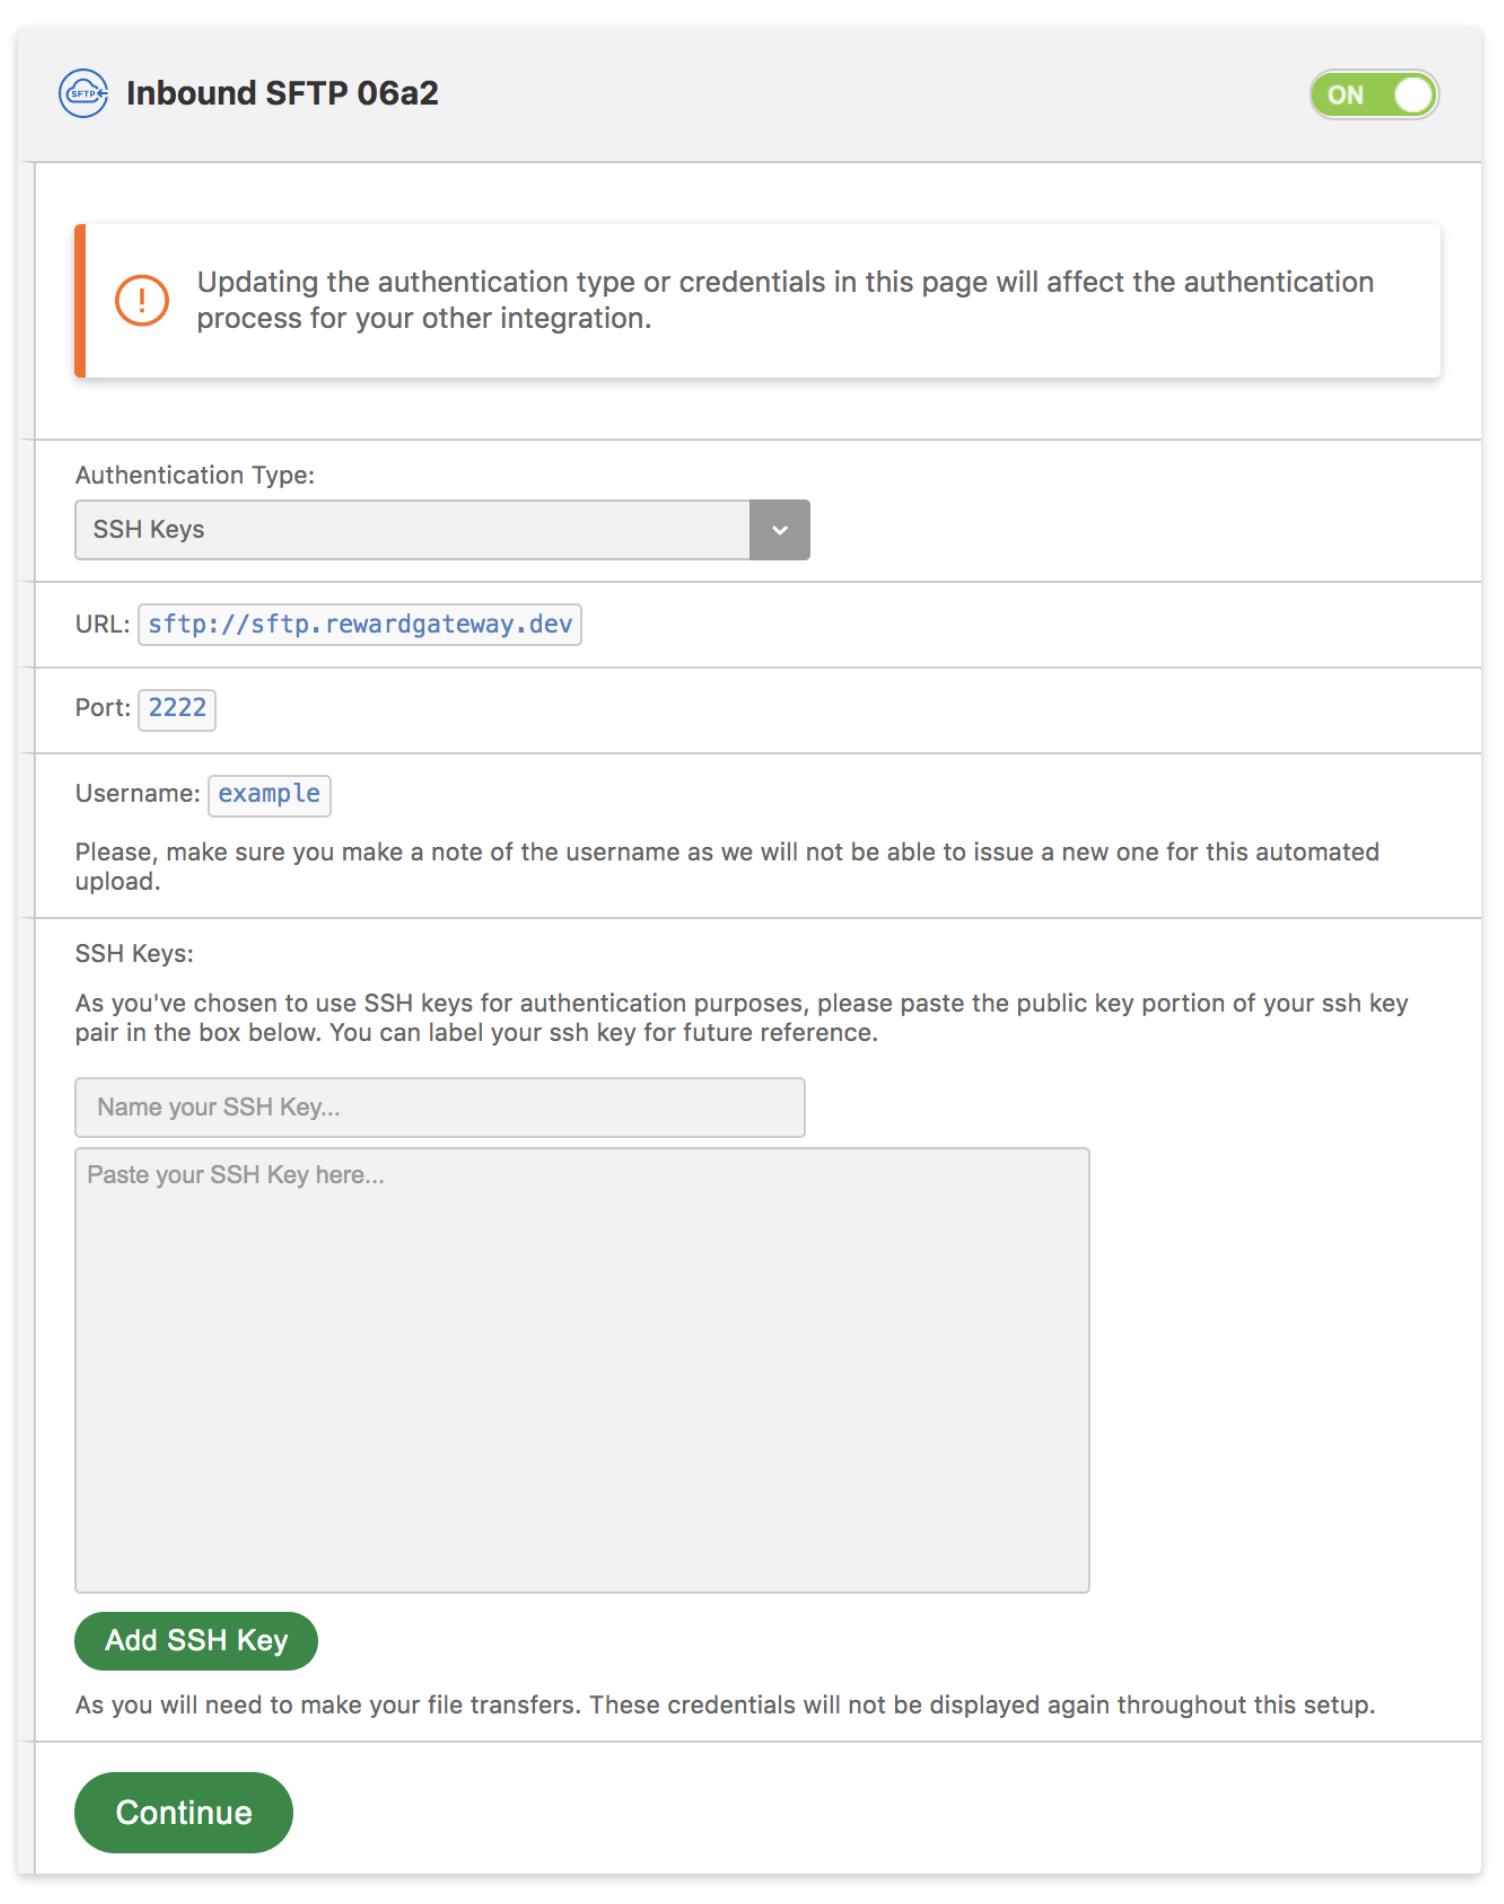Click the Inbound SFTP 06a2 title
Screen dimensions: 1504x1904
pos(282,93)
